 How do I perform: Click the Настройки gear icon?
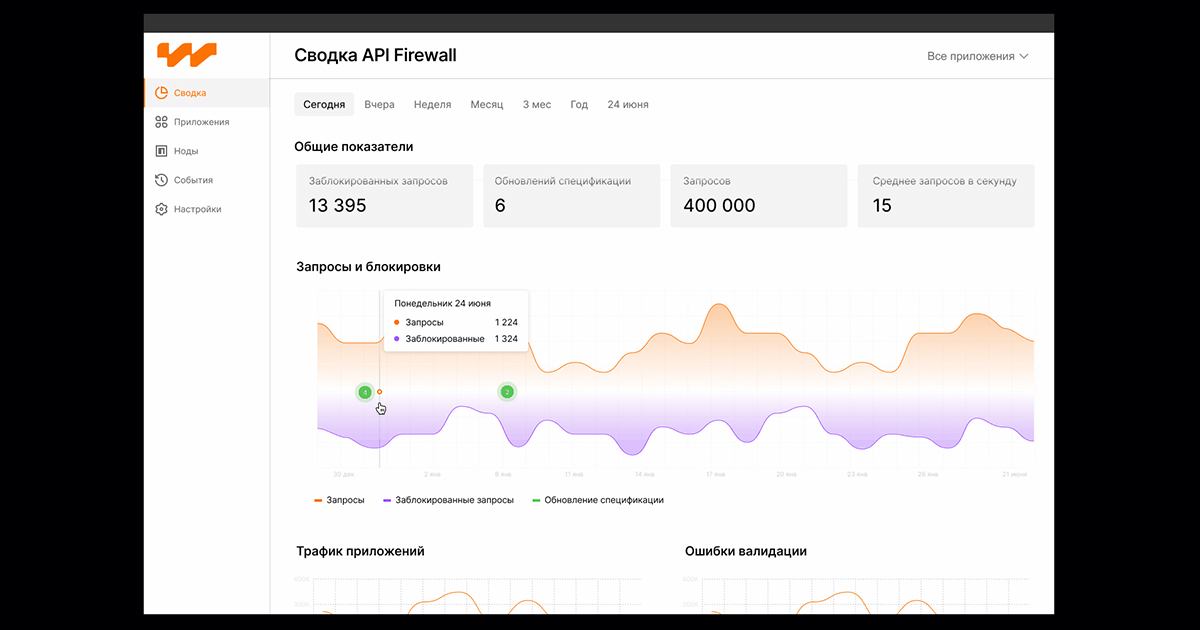[161, 209]
